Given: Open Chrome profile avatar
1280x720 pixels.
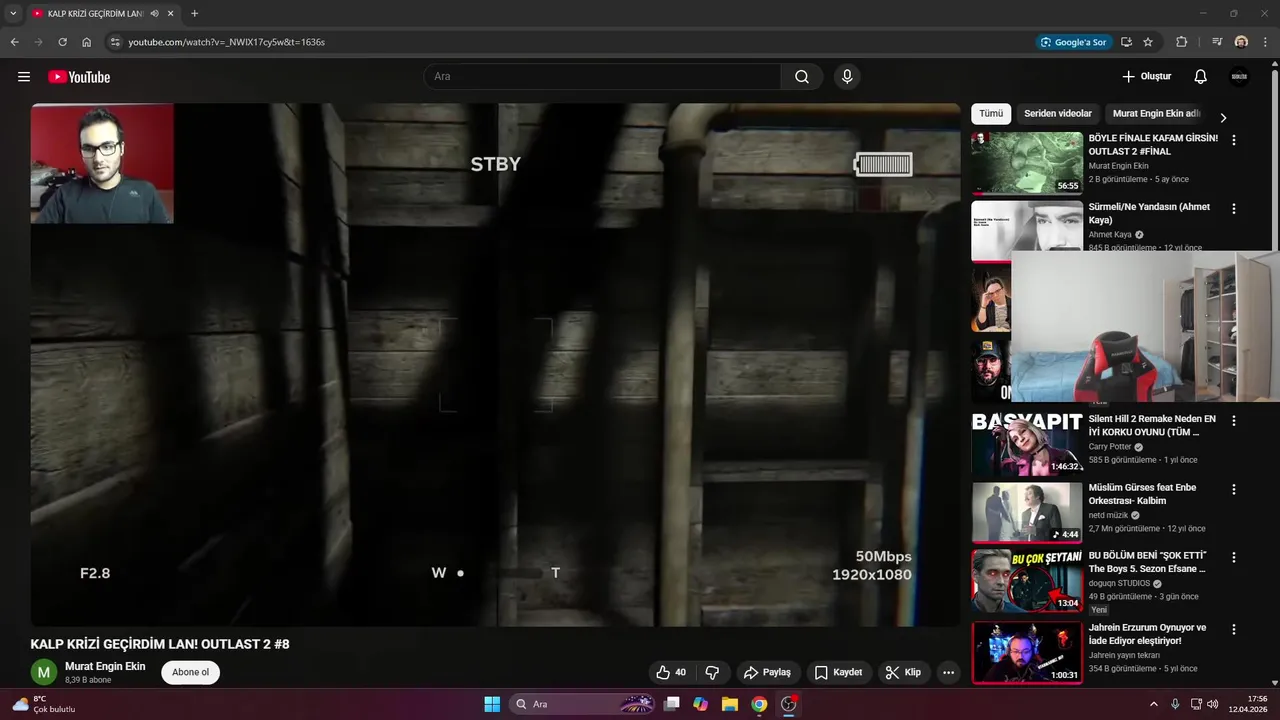Looking at the screenshot, I should [1241, 42].
